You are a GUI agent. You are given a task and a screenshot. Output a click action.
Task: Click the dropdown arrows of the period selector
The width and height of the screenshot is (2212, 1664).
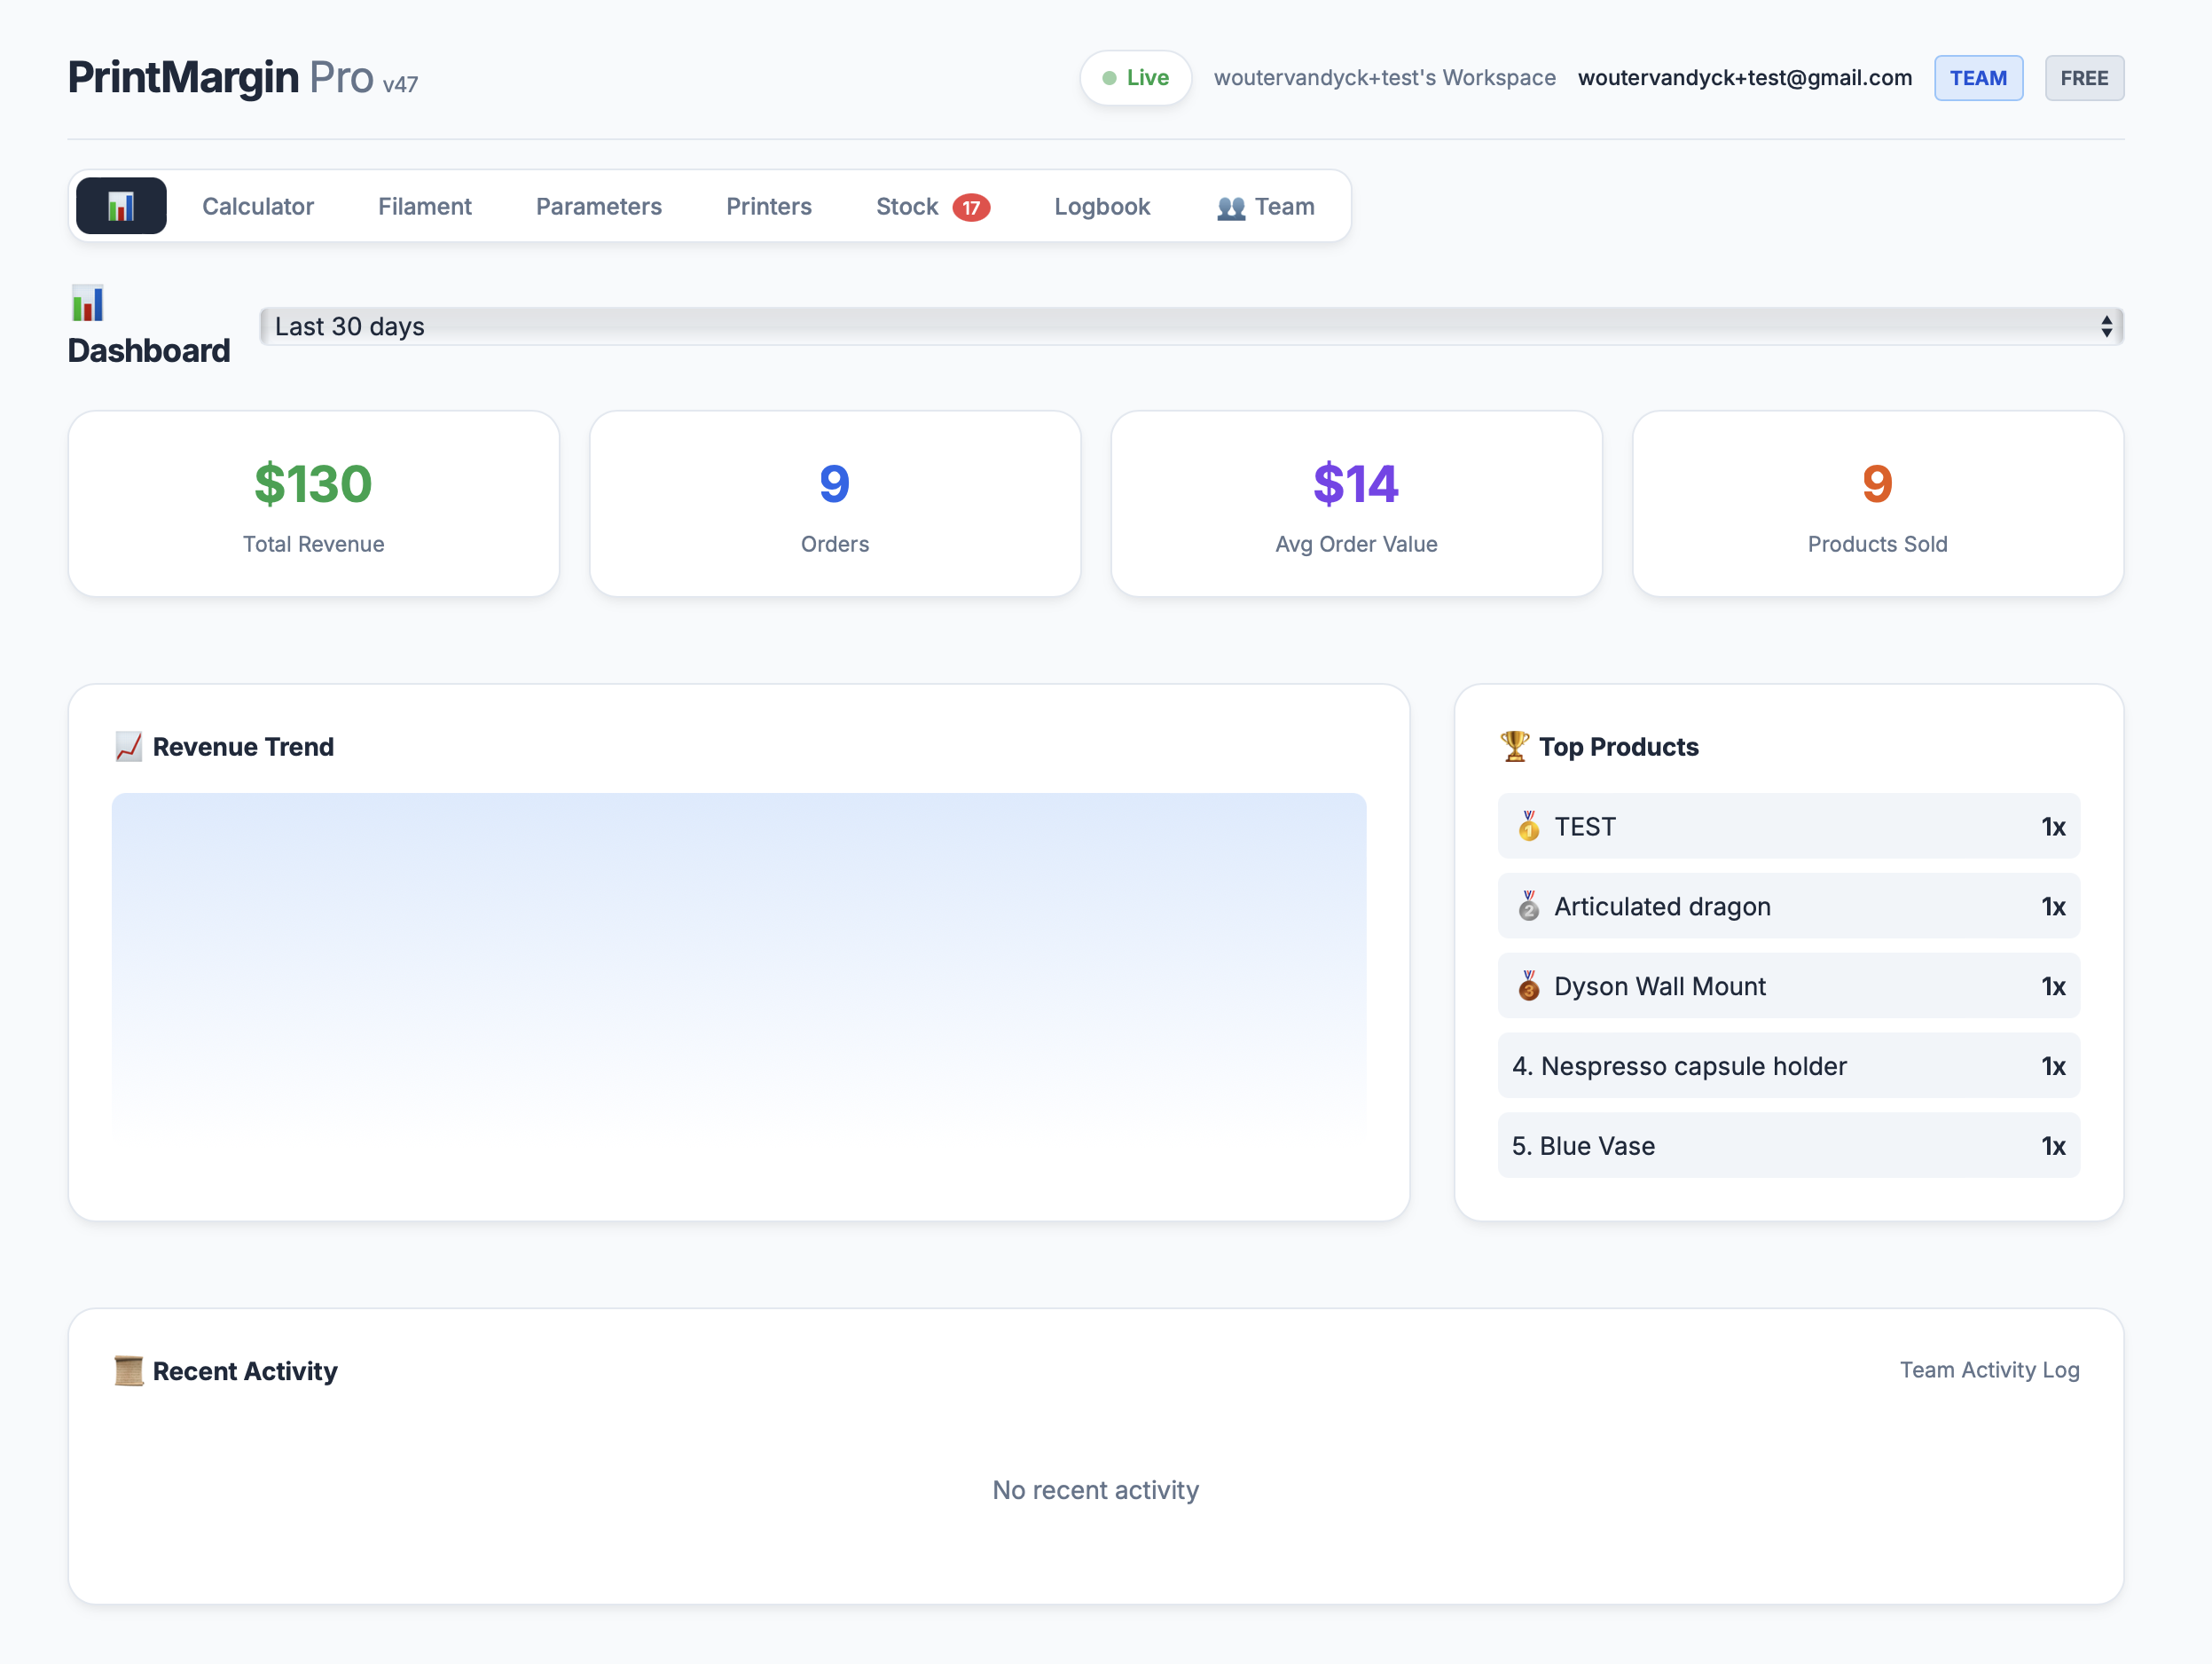[2106, 326]
